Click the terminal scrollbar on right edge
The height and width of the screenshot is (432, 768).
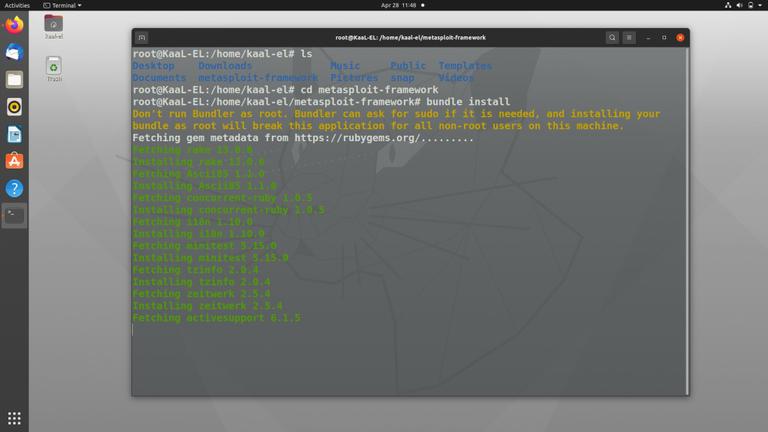point(687,221)
